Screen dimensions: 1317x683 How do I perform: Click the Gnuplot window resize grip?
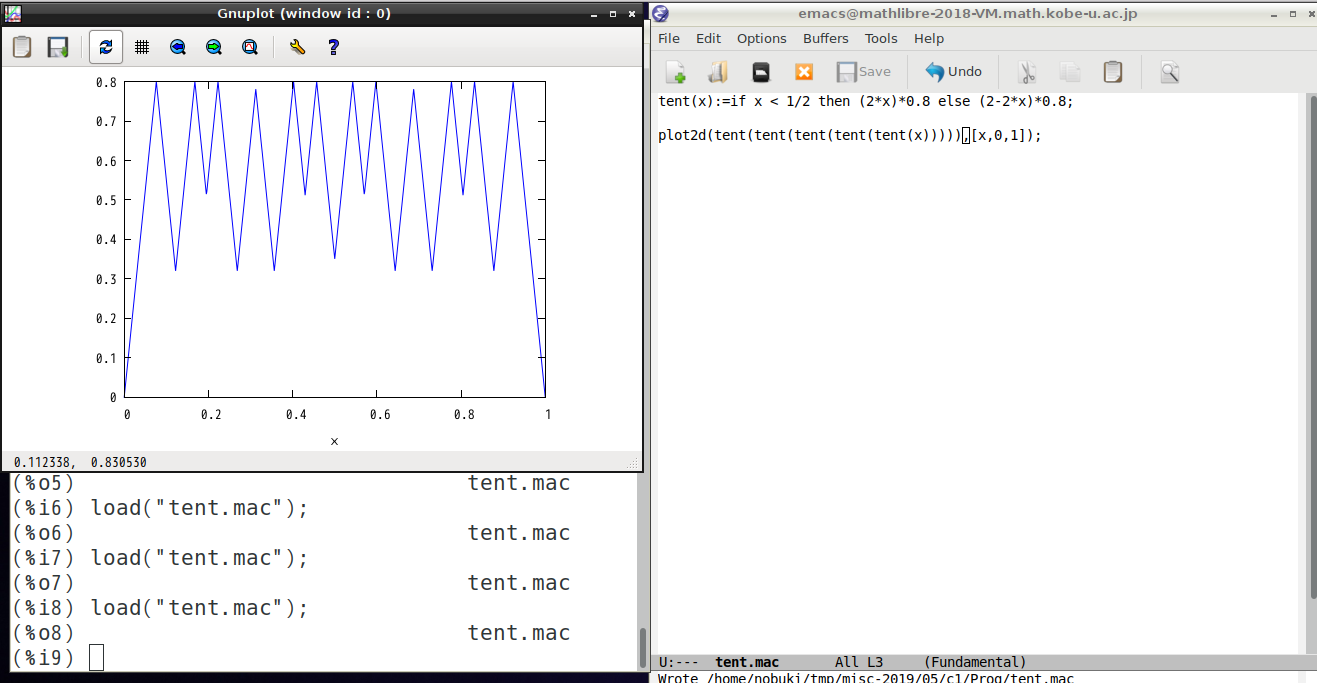tap(632, 463)
